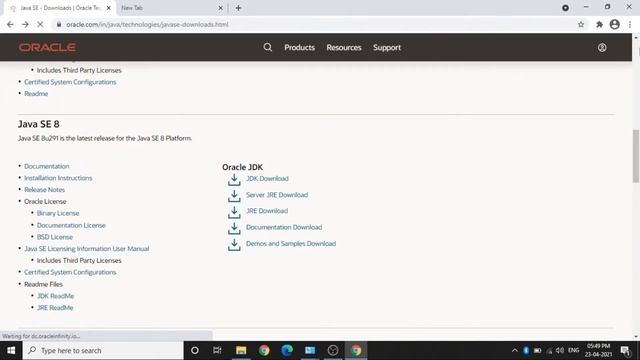Click the browser address bar URL

tap(147, 24)
